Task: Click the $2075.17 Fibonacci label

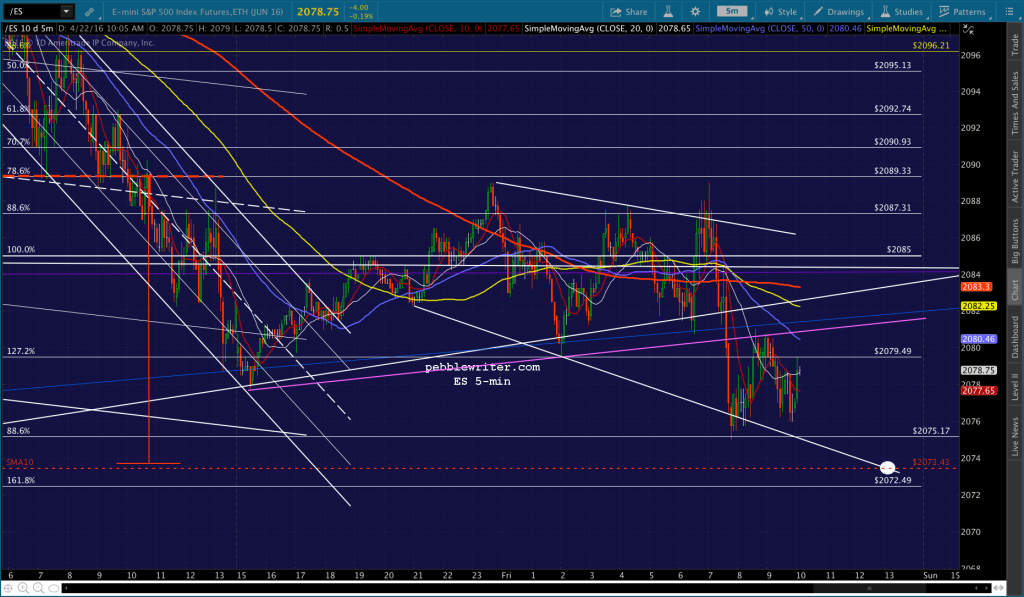Action: [931, 430]
